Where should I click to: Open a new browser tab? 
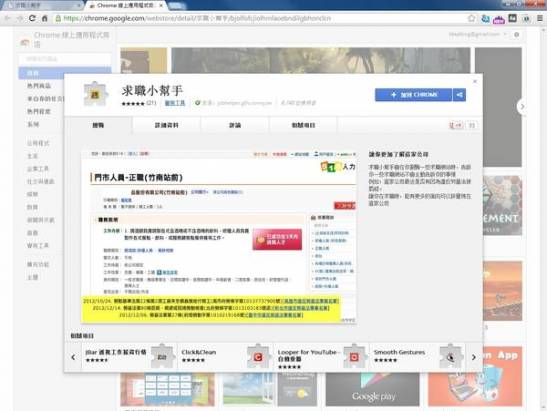tap(177, 6)
